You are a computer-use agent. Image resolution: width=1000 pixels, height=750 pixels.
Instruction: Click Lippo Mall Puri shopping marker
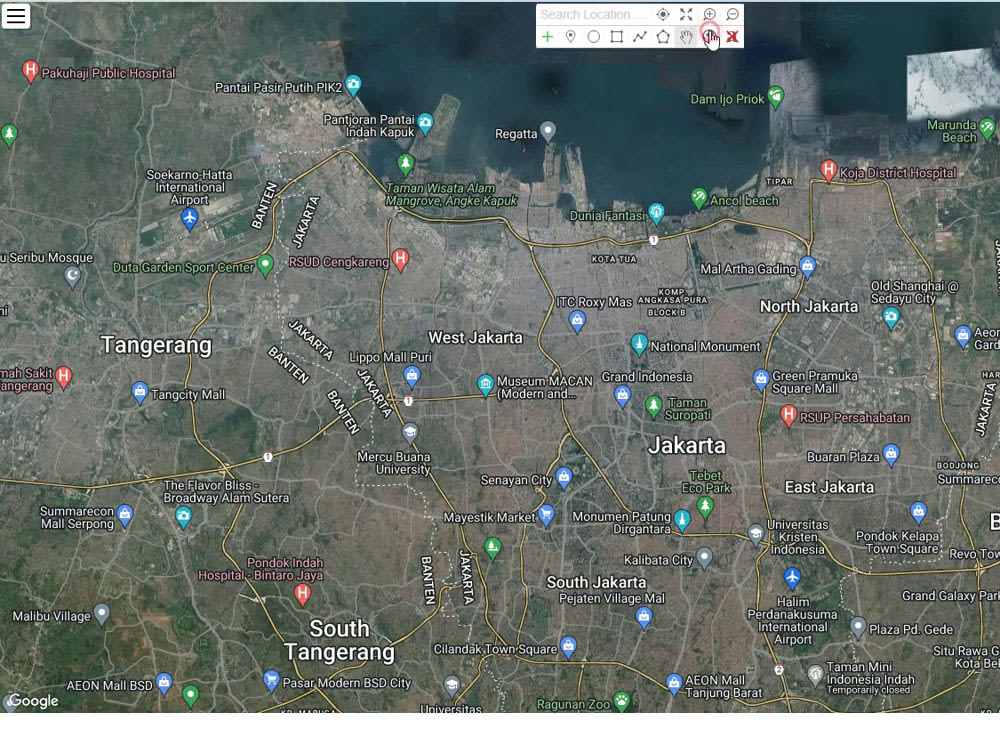click(x=412, y=376)
